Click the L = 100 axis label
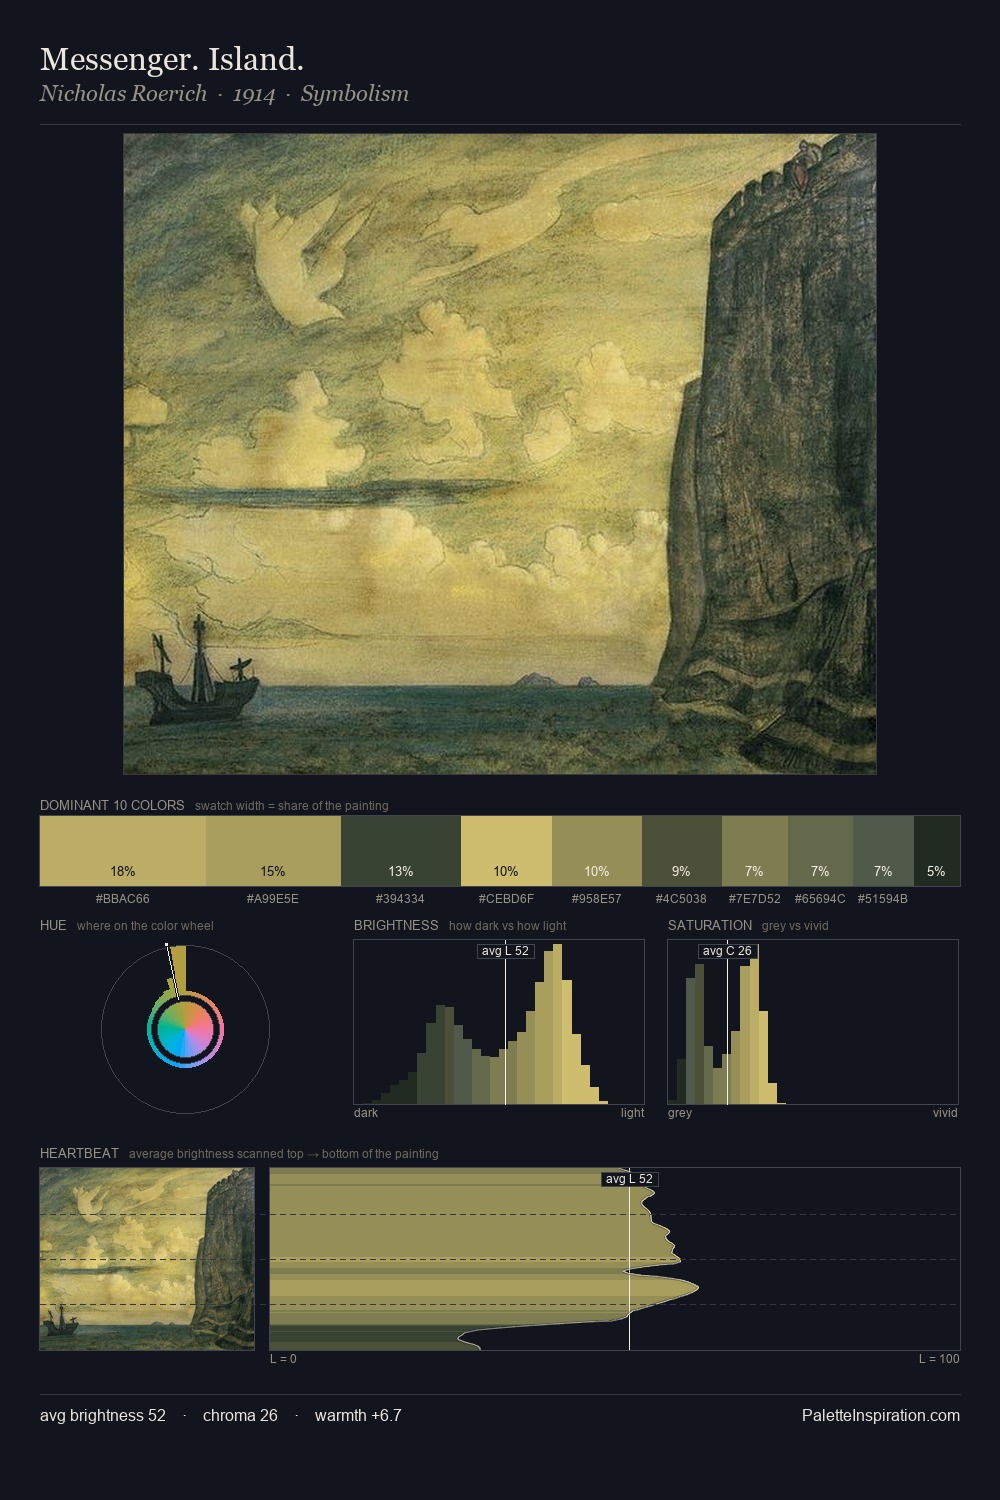This screenshot has height=1500, width=1000. click(939, 1359)
